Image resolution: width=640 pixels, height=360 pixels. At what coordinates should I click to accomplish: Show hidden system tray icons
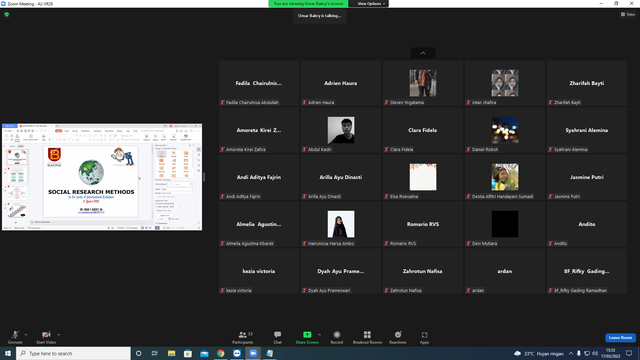571,353
